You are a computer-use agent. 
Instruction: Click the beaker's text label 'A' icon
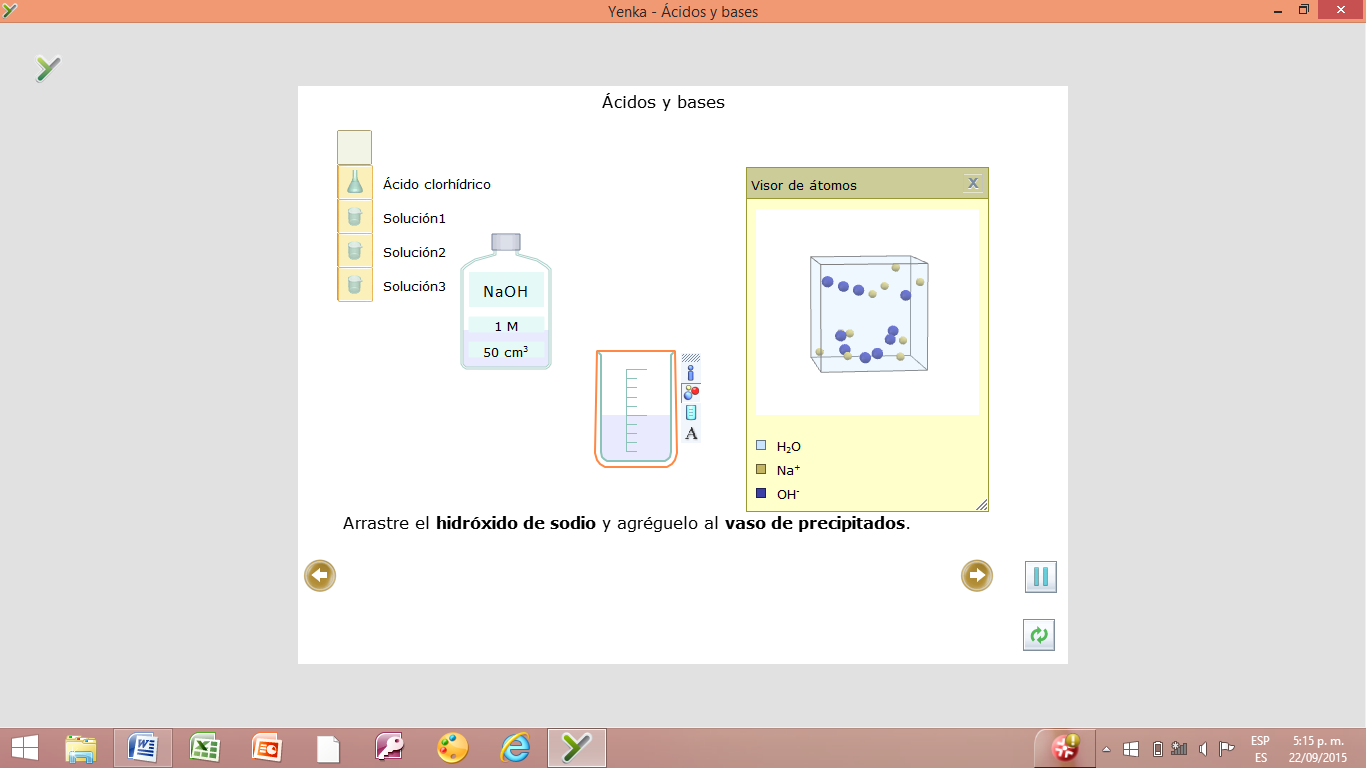pyautogui.click(x=691, y=433)
